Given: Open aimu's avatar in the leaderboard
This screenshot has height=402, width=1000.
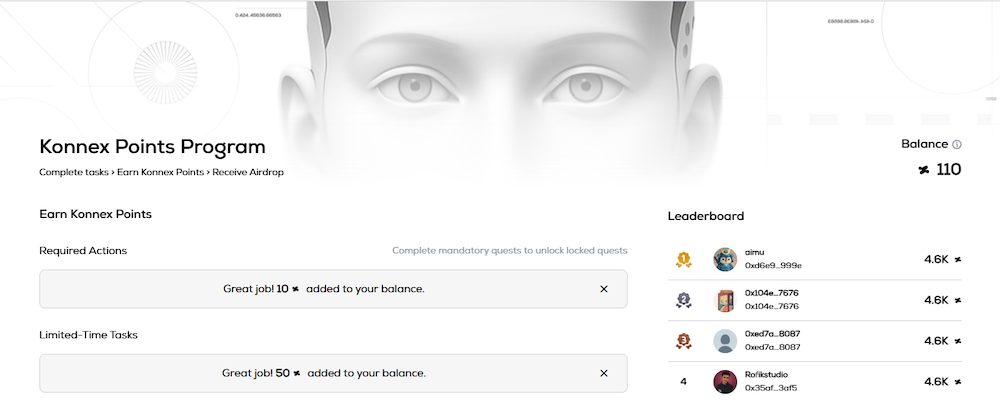Looking at the screenshot, I should coord(725,259).
